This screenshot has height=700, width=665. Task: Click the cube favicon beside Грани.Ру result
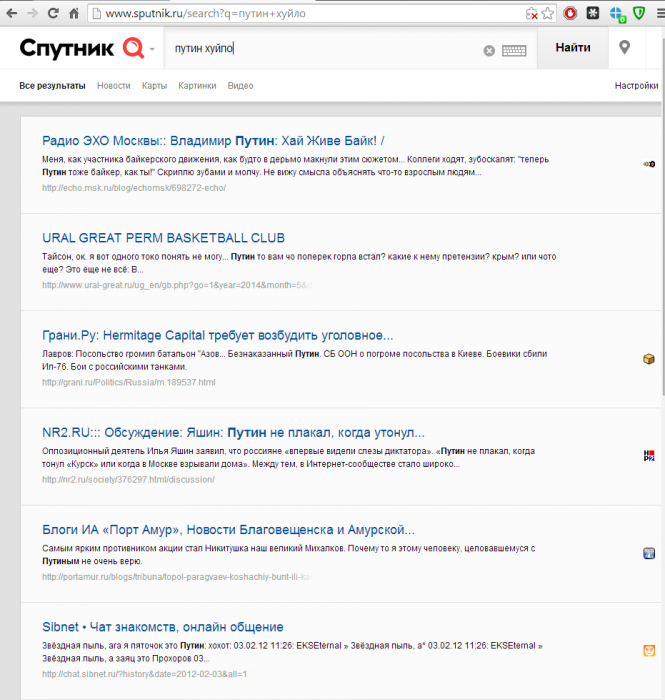[x=649, y=359]
